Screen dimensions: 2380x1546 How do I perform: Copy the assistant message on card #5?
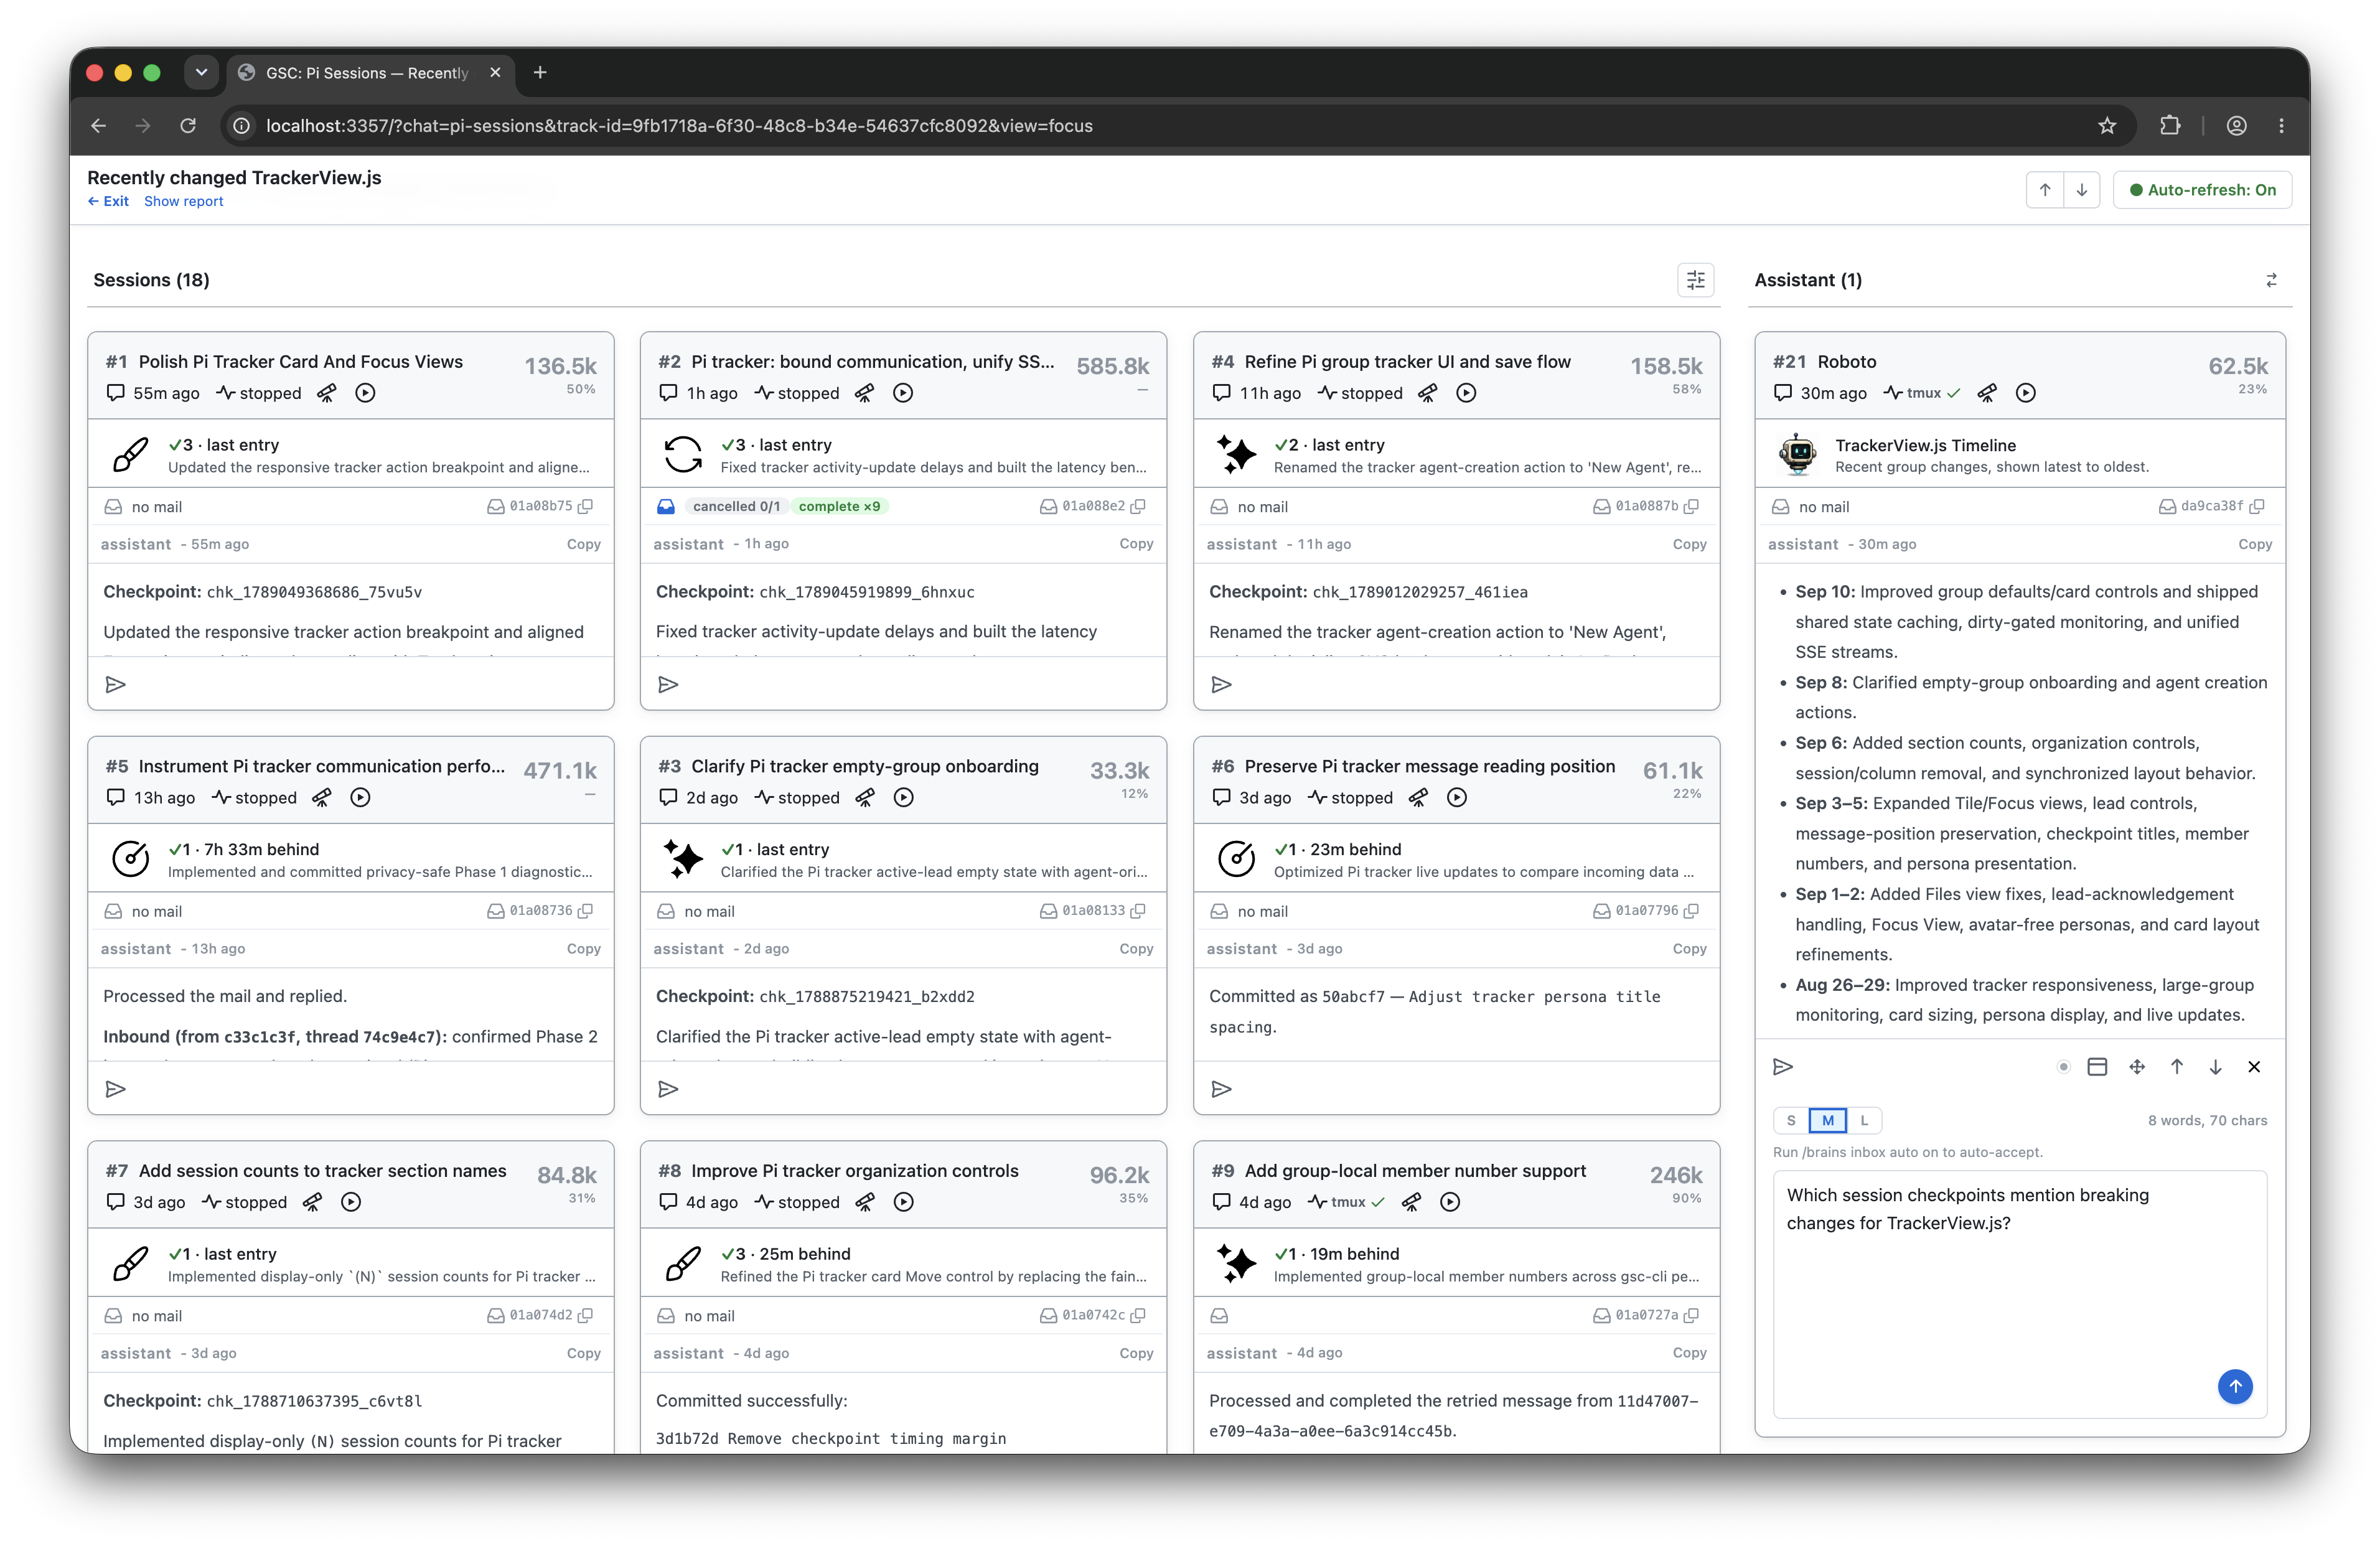584,948
